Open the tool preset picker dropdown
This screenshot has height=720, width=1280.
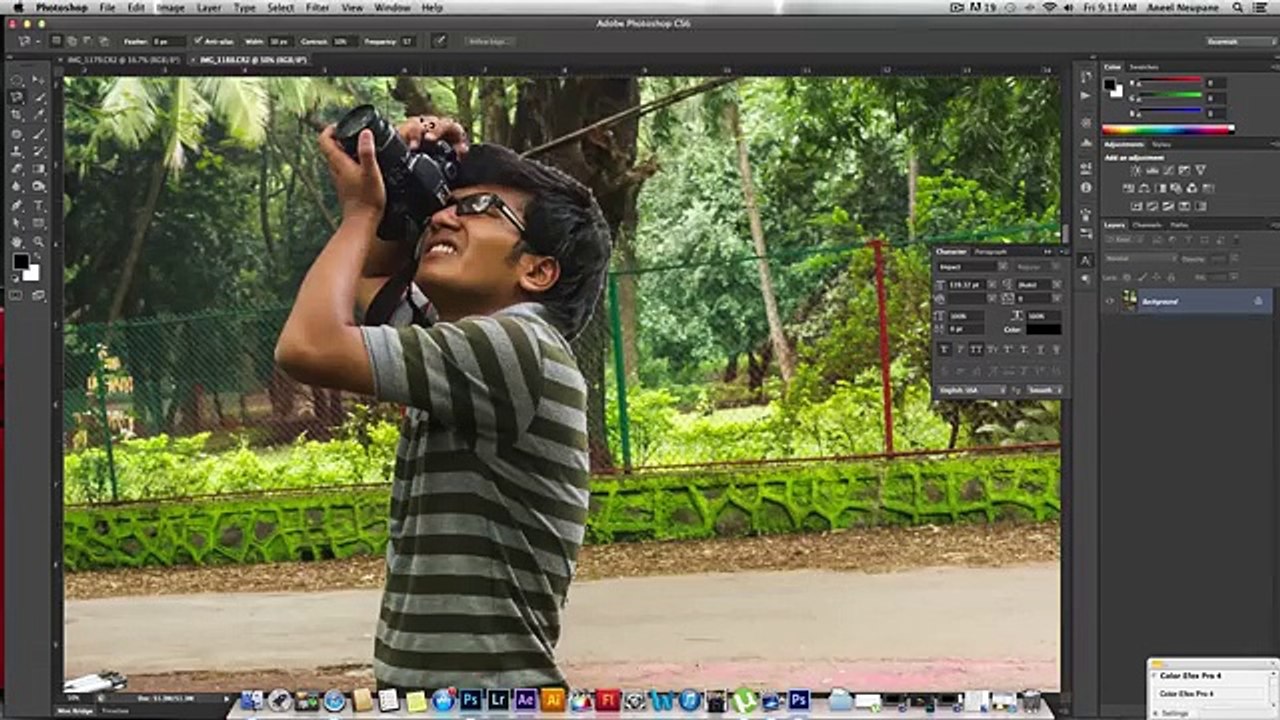click(x=27, y=41)
